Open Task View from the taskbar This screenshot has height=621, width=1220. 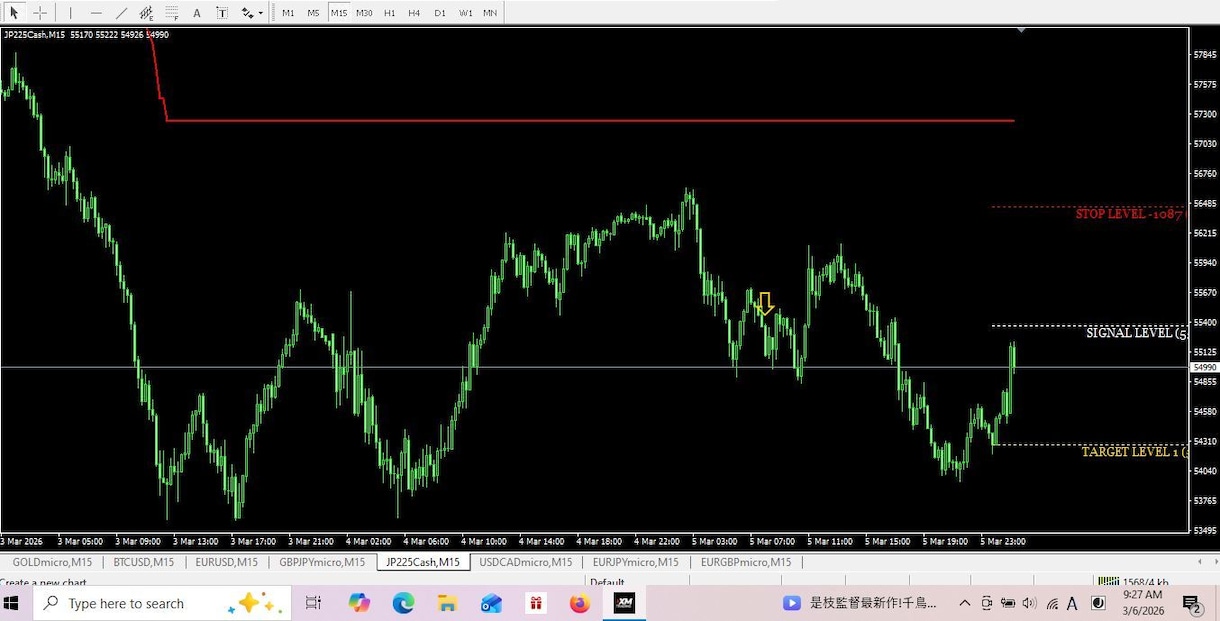coord(313,603)
